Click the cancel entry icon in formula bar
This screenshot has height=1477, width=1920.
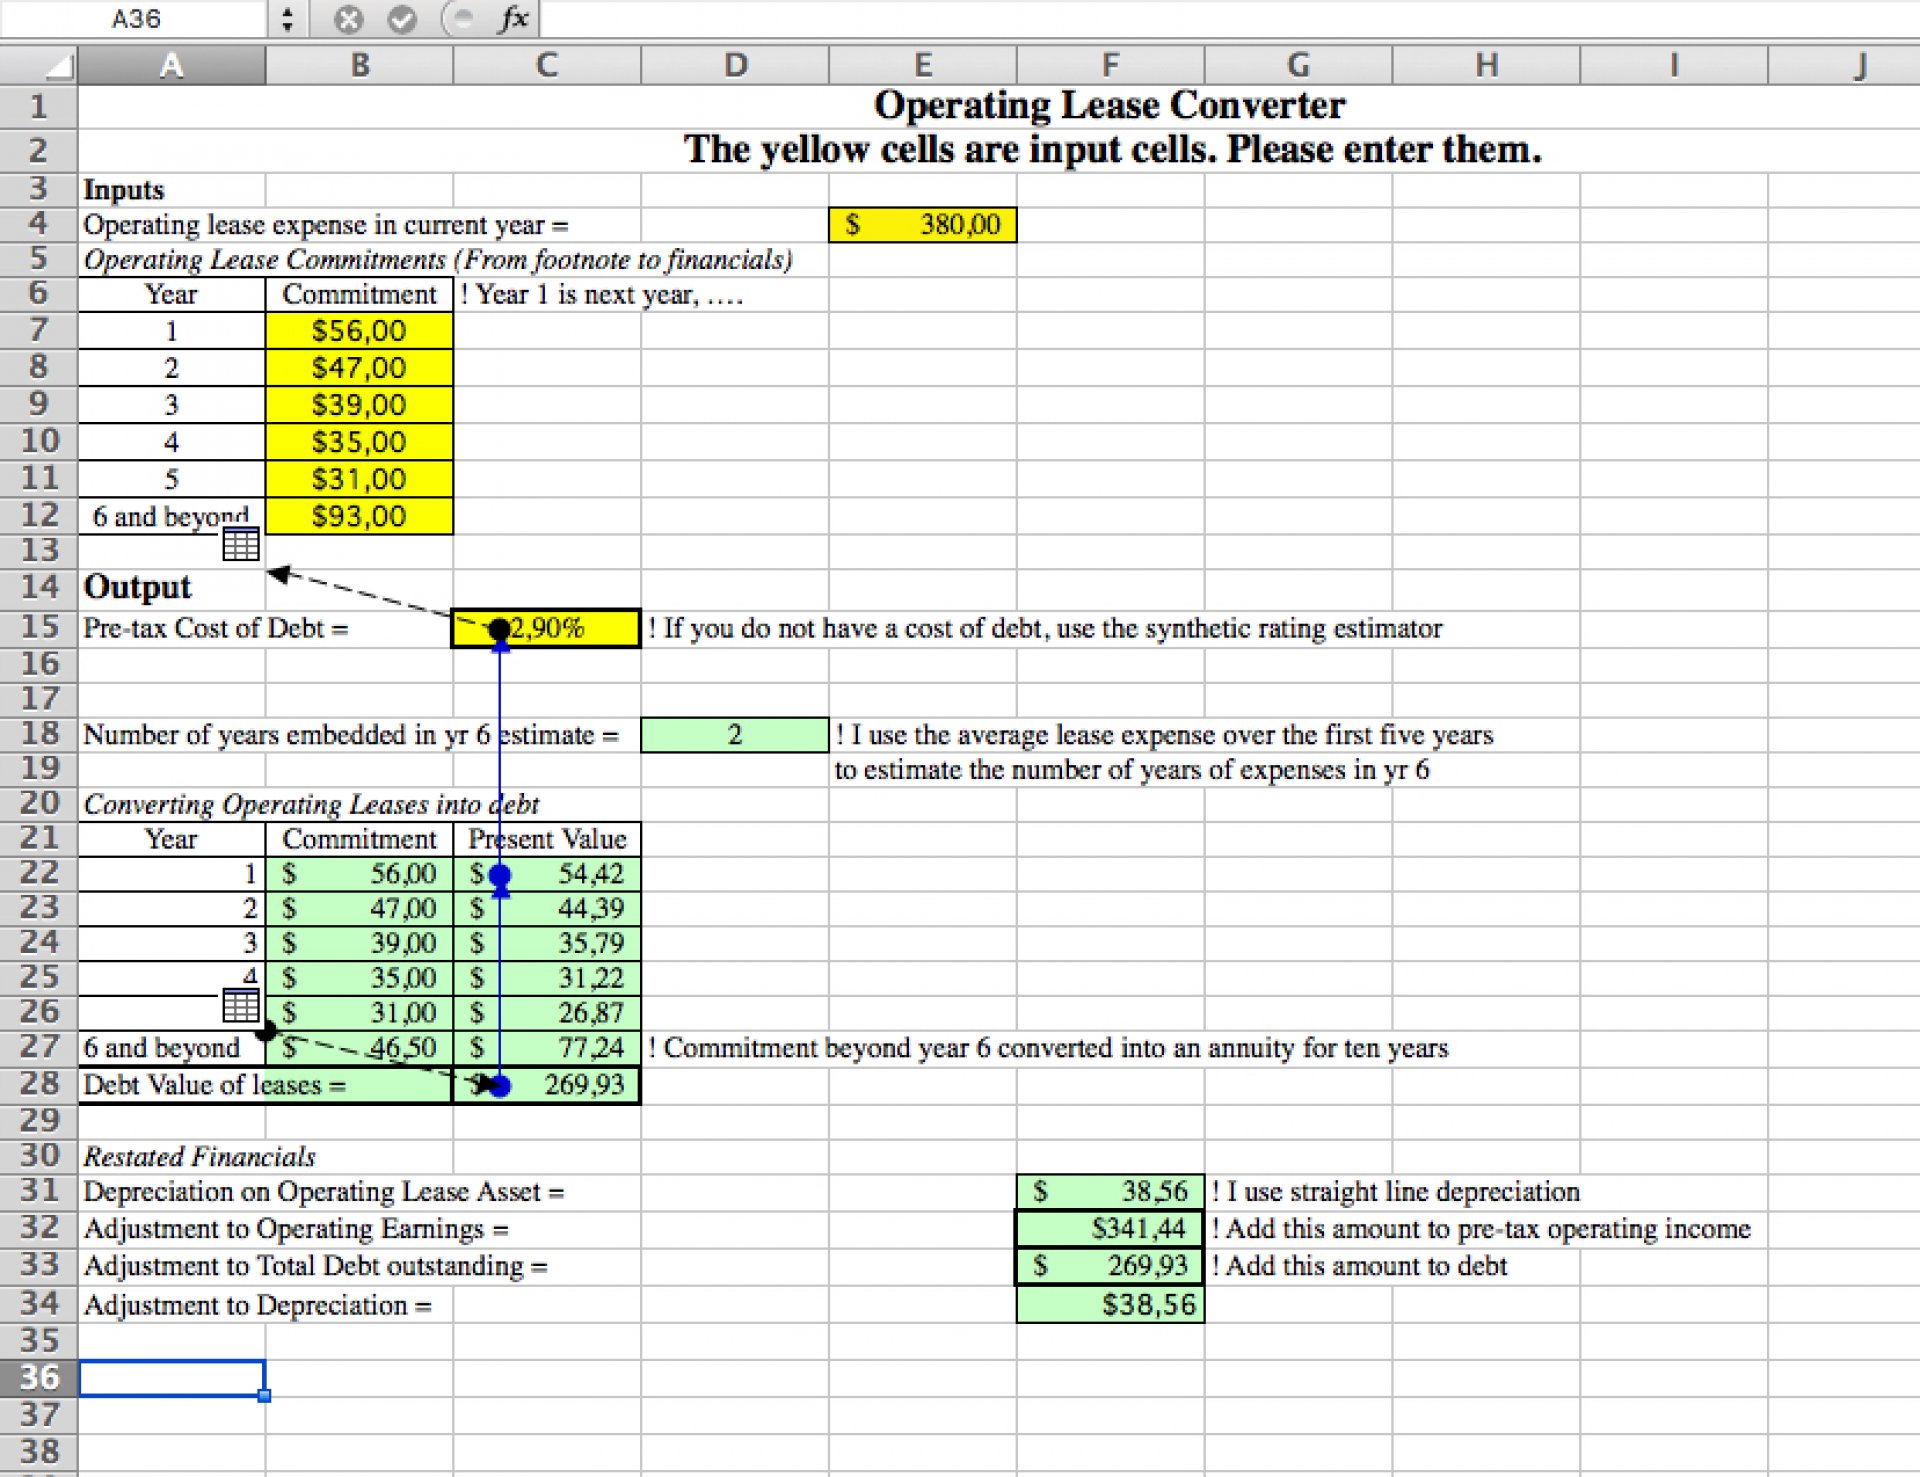tap(348, 19)
